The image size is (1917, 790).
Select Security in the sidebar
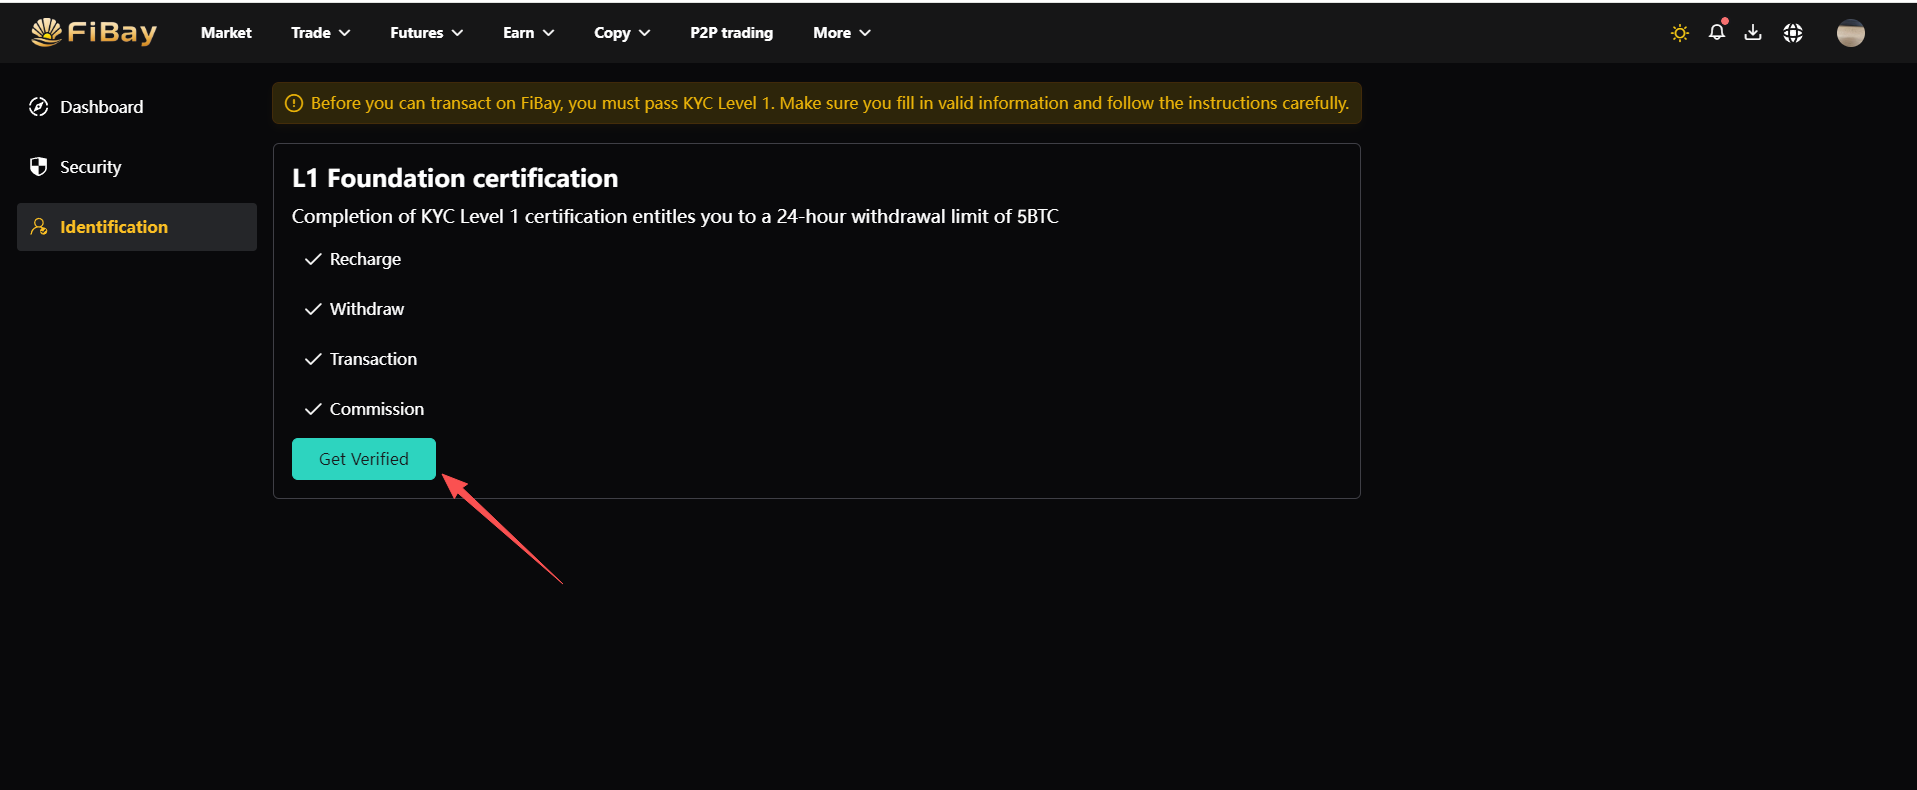point(90,167)
